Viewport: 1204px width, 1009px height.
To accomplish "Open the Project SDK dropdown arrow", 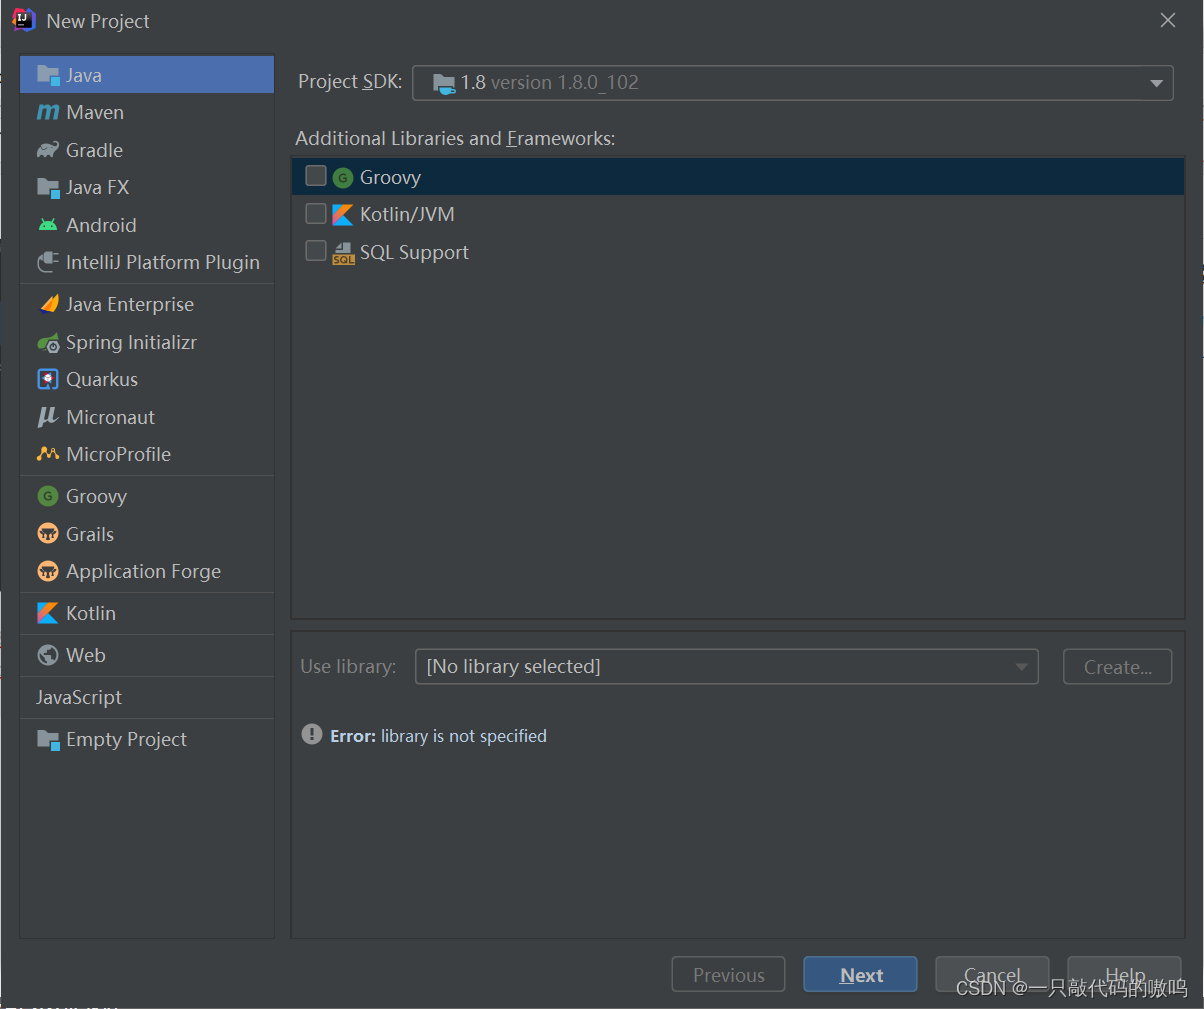I will [x=1156, y=83].
